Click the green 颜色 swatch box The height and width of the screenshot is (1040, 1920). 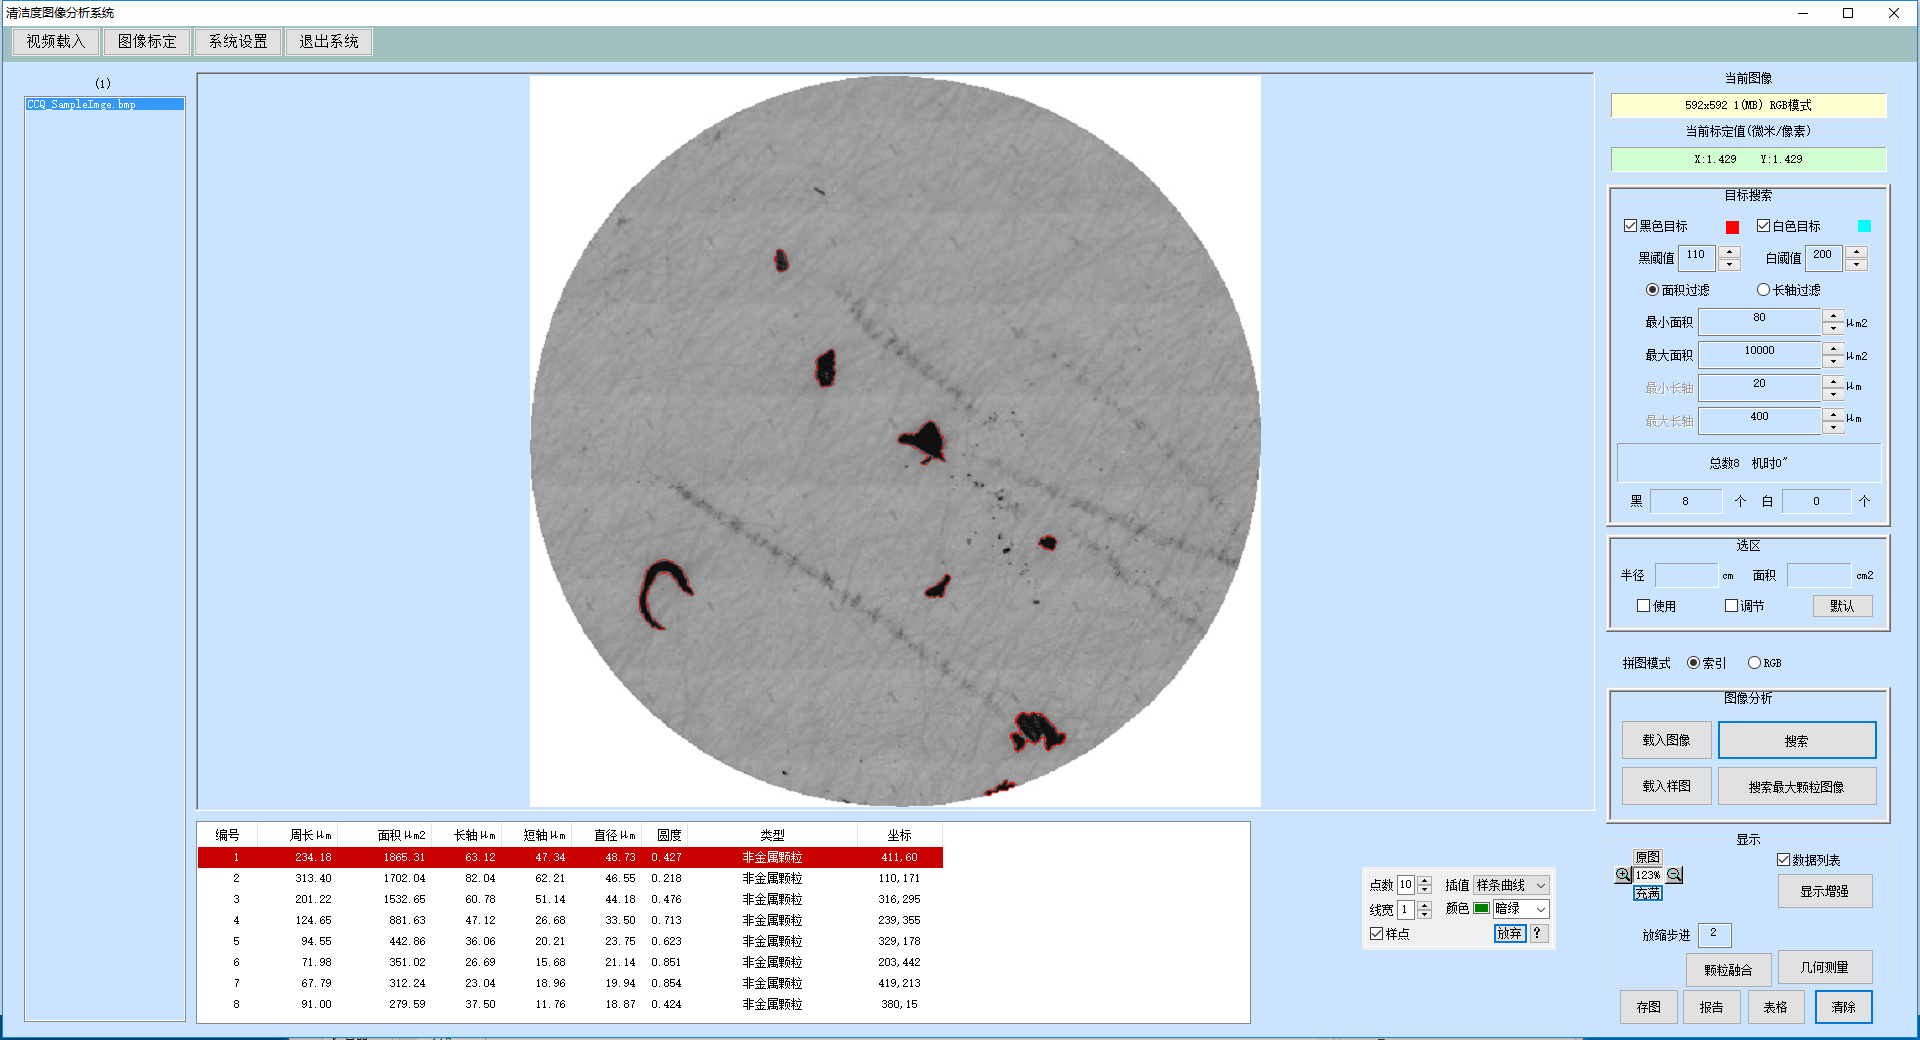(x=1481, y=909)
